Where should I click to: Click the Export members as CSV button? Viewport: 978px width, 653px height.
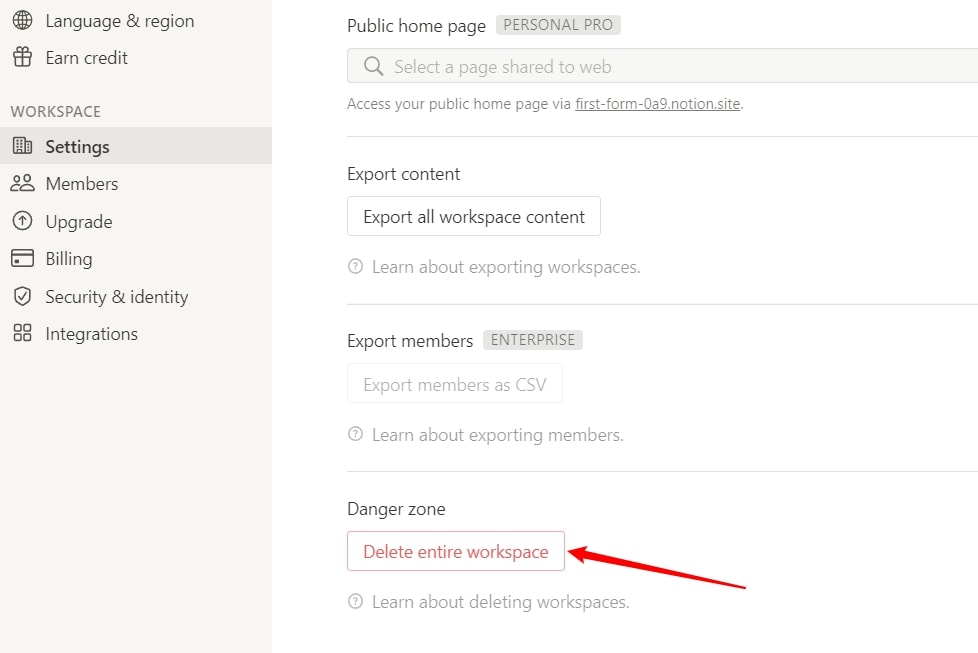click(455, 384)
